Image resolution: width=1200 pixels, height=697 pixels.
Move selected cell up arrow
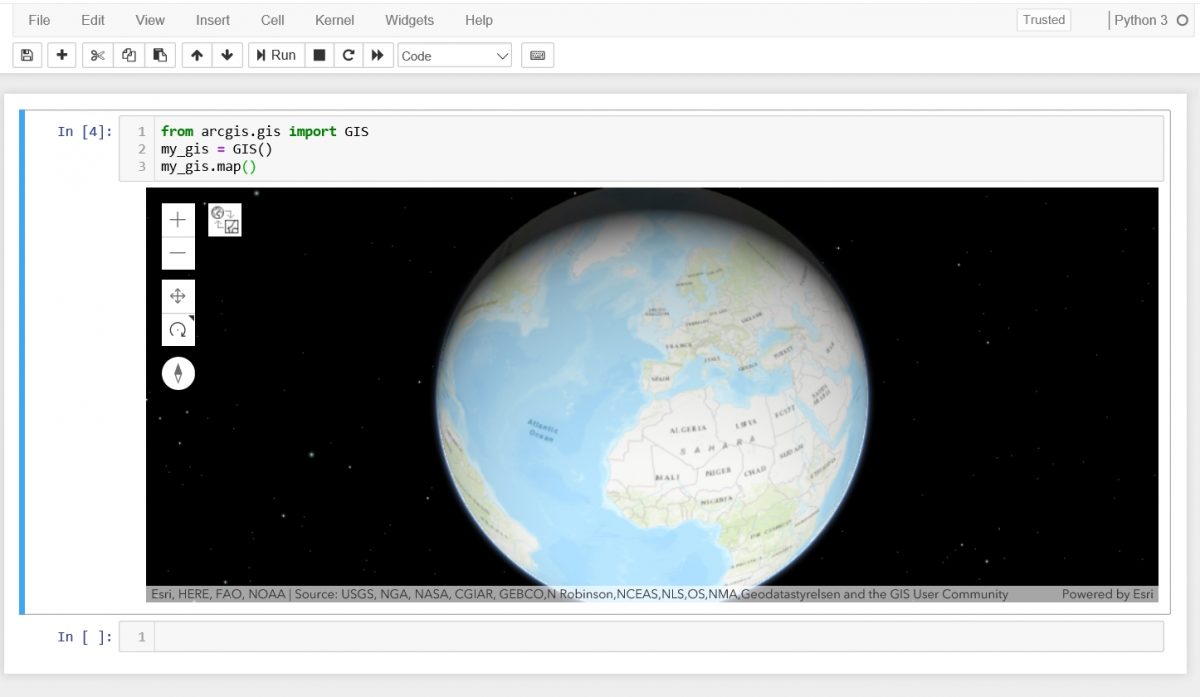[197, 56]
